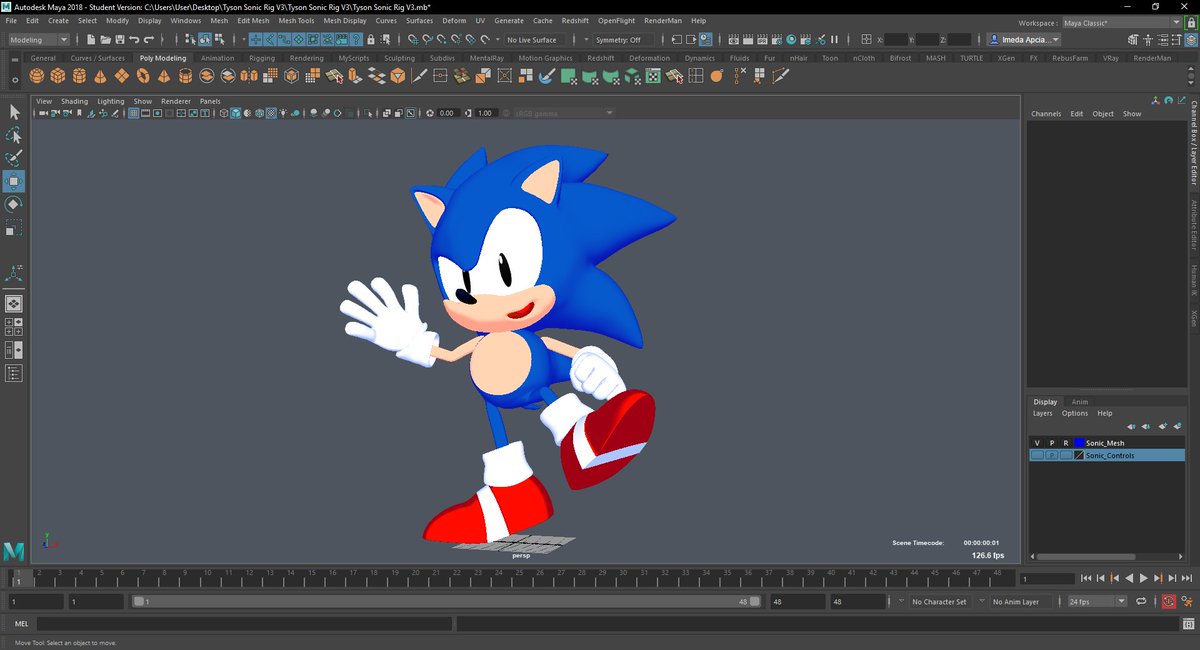1200x650 pixels.
Task: Create a polygon cube from the shelf
Action: (x=58, y=76)
